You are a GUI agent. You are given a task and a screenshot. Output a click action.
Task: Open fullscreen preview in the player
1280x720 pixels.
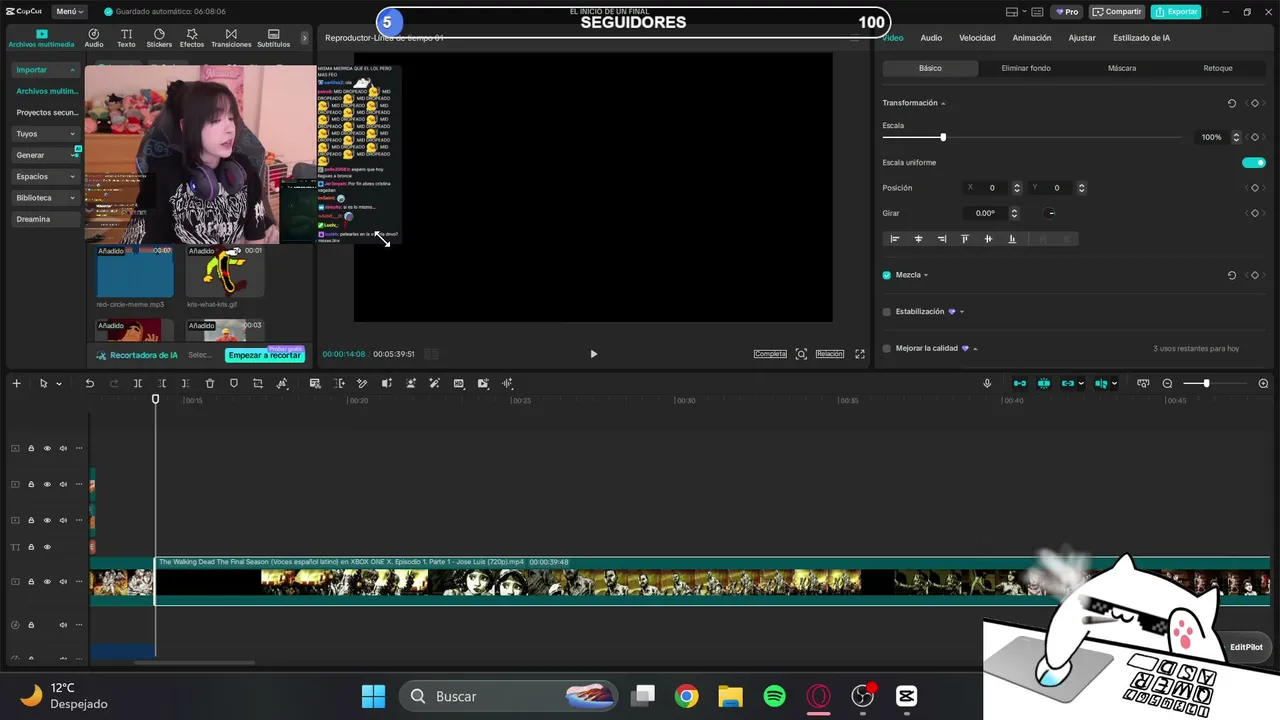click(x=860, y=354)
